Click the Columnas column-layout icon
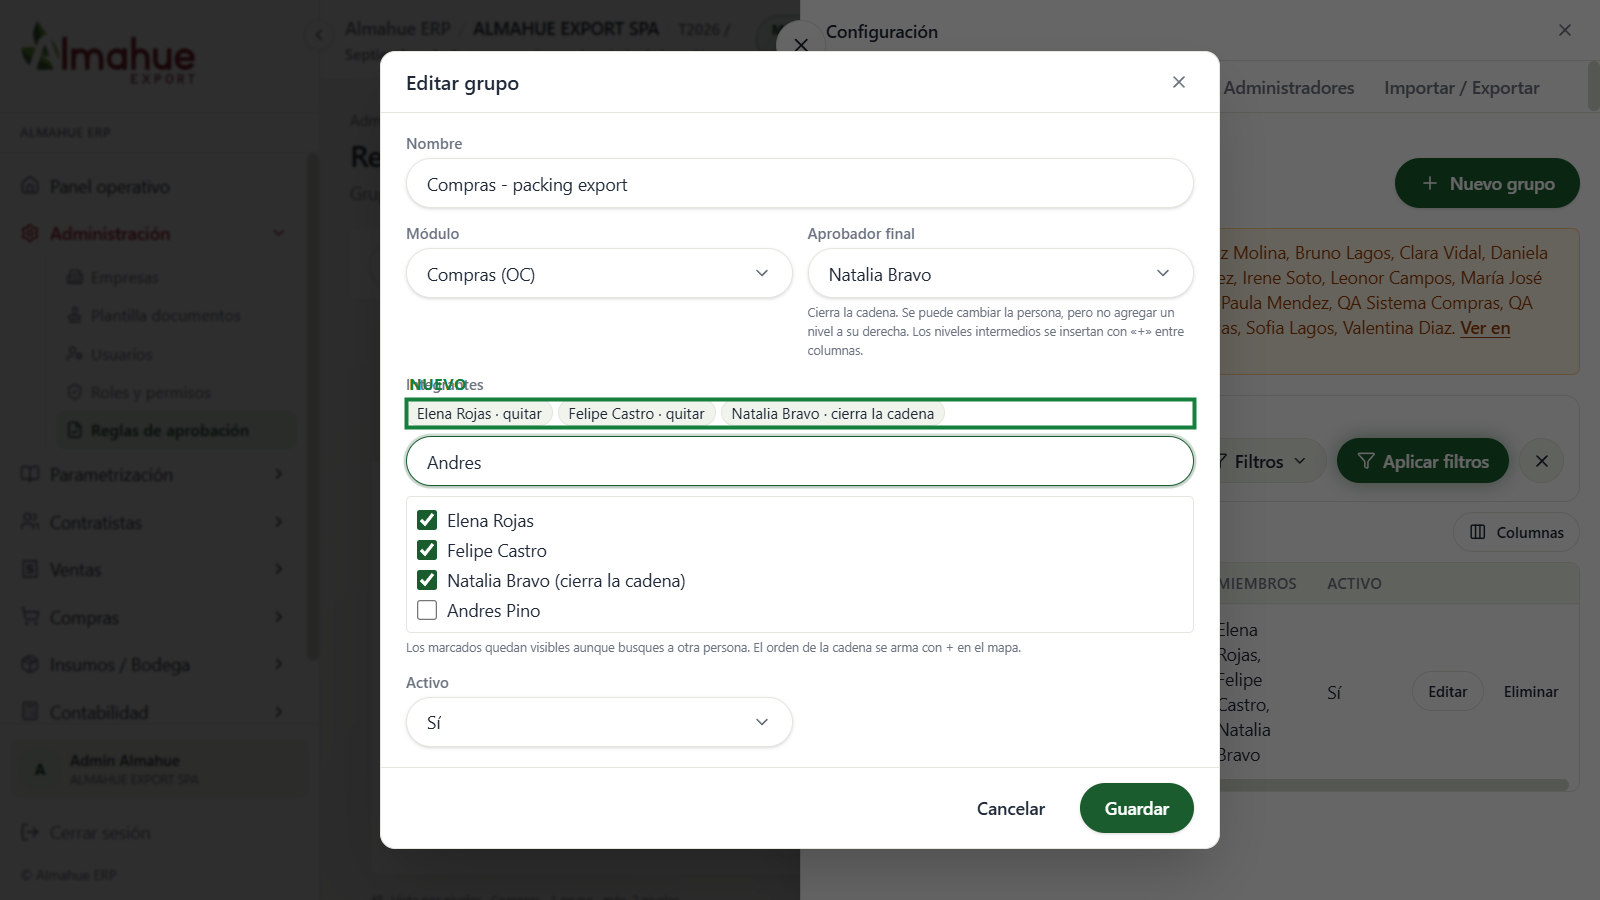This screenshot has width=1600, height=900. tap(1478, 532)
